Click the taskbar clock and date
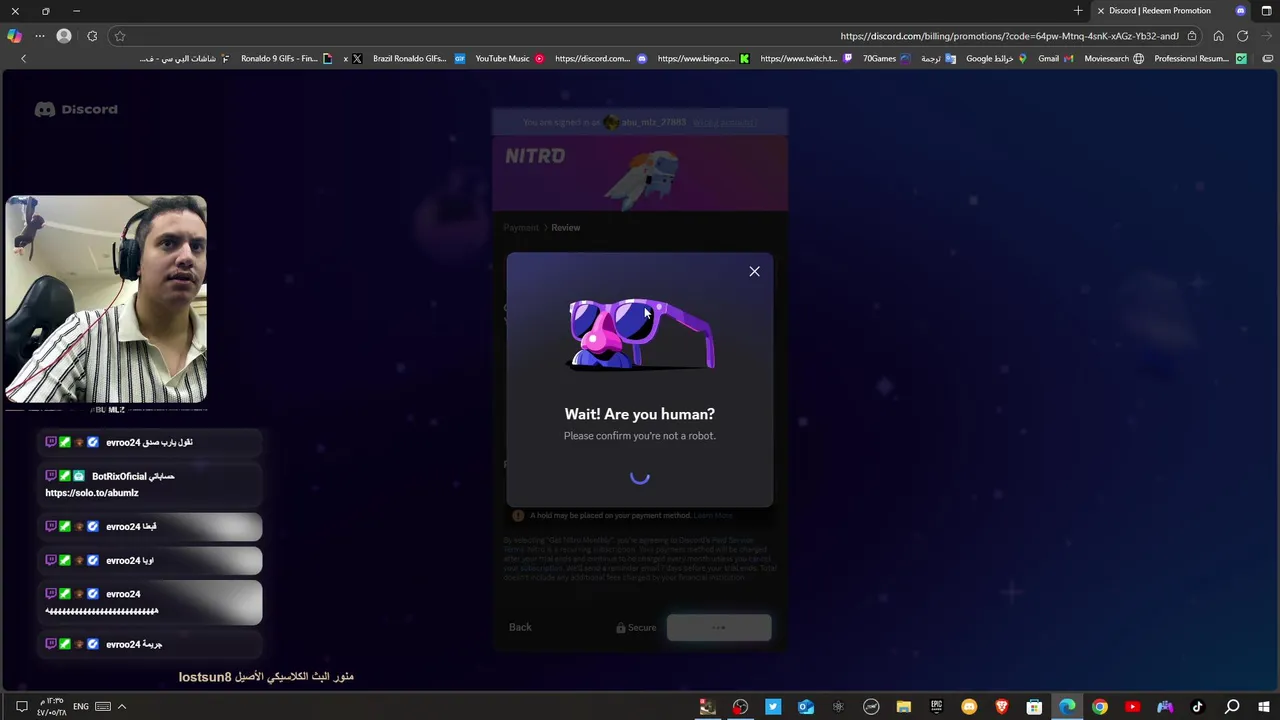The width and height of the screenshot is (1280, 720). point(51,707)
